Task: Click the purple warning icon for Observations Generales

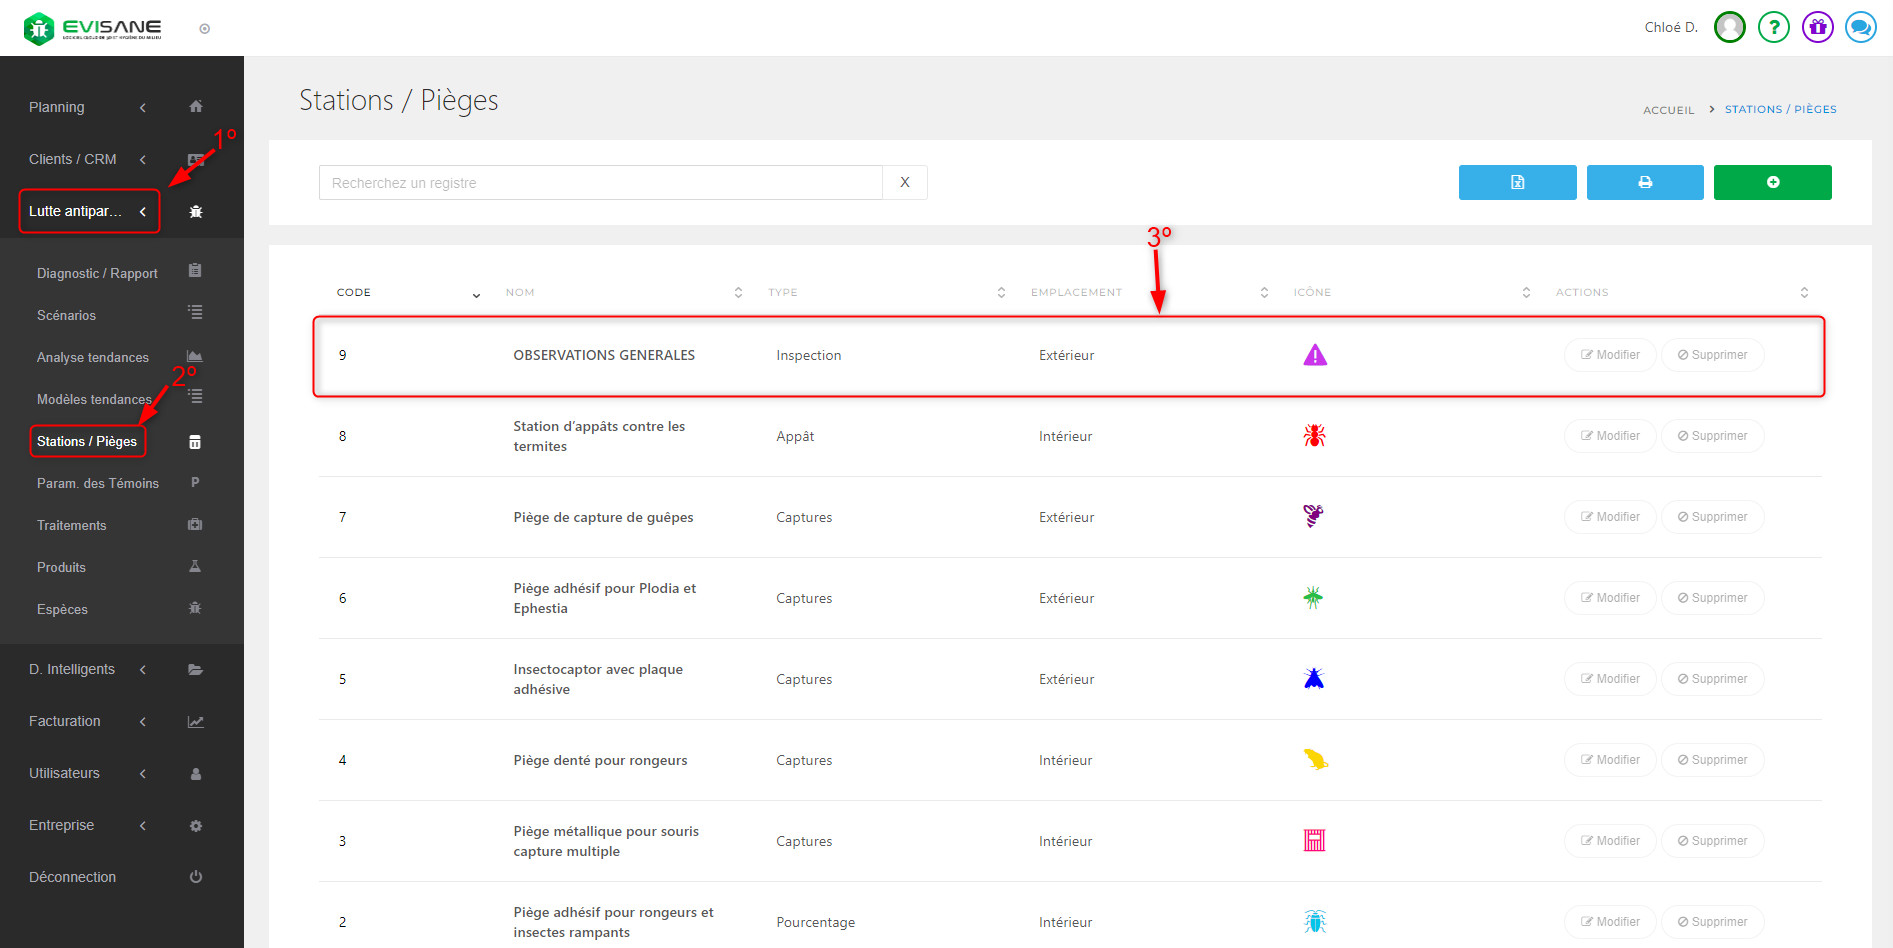Action: pyautogui.click(x=1315, y=355)
